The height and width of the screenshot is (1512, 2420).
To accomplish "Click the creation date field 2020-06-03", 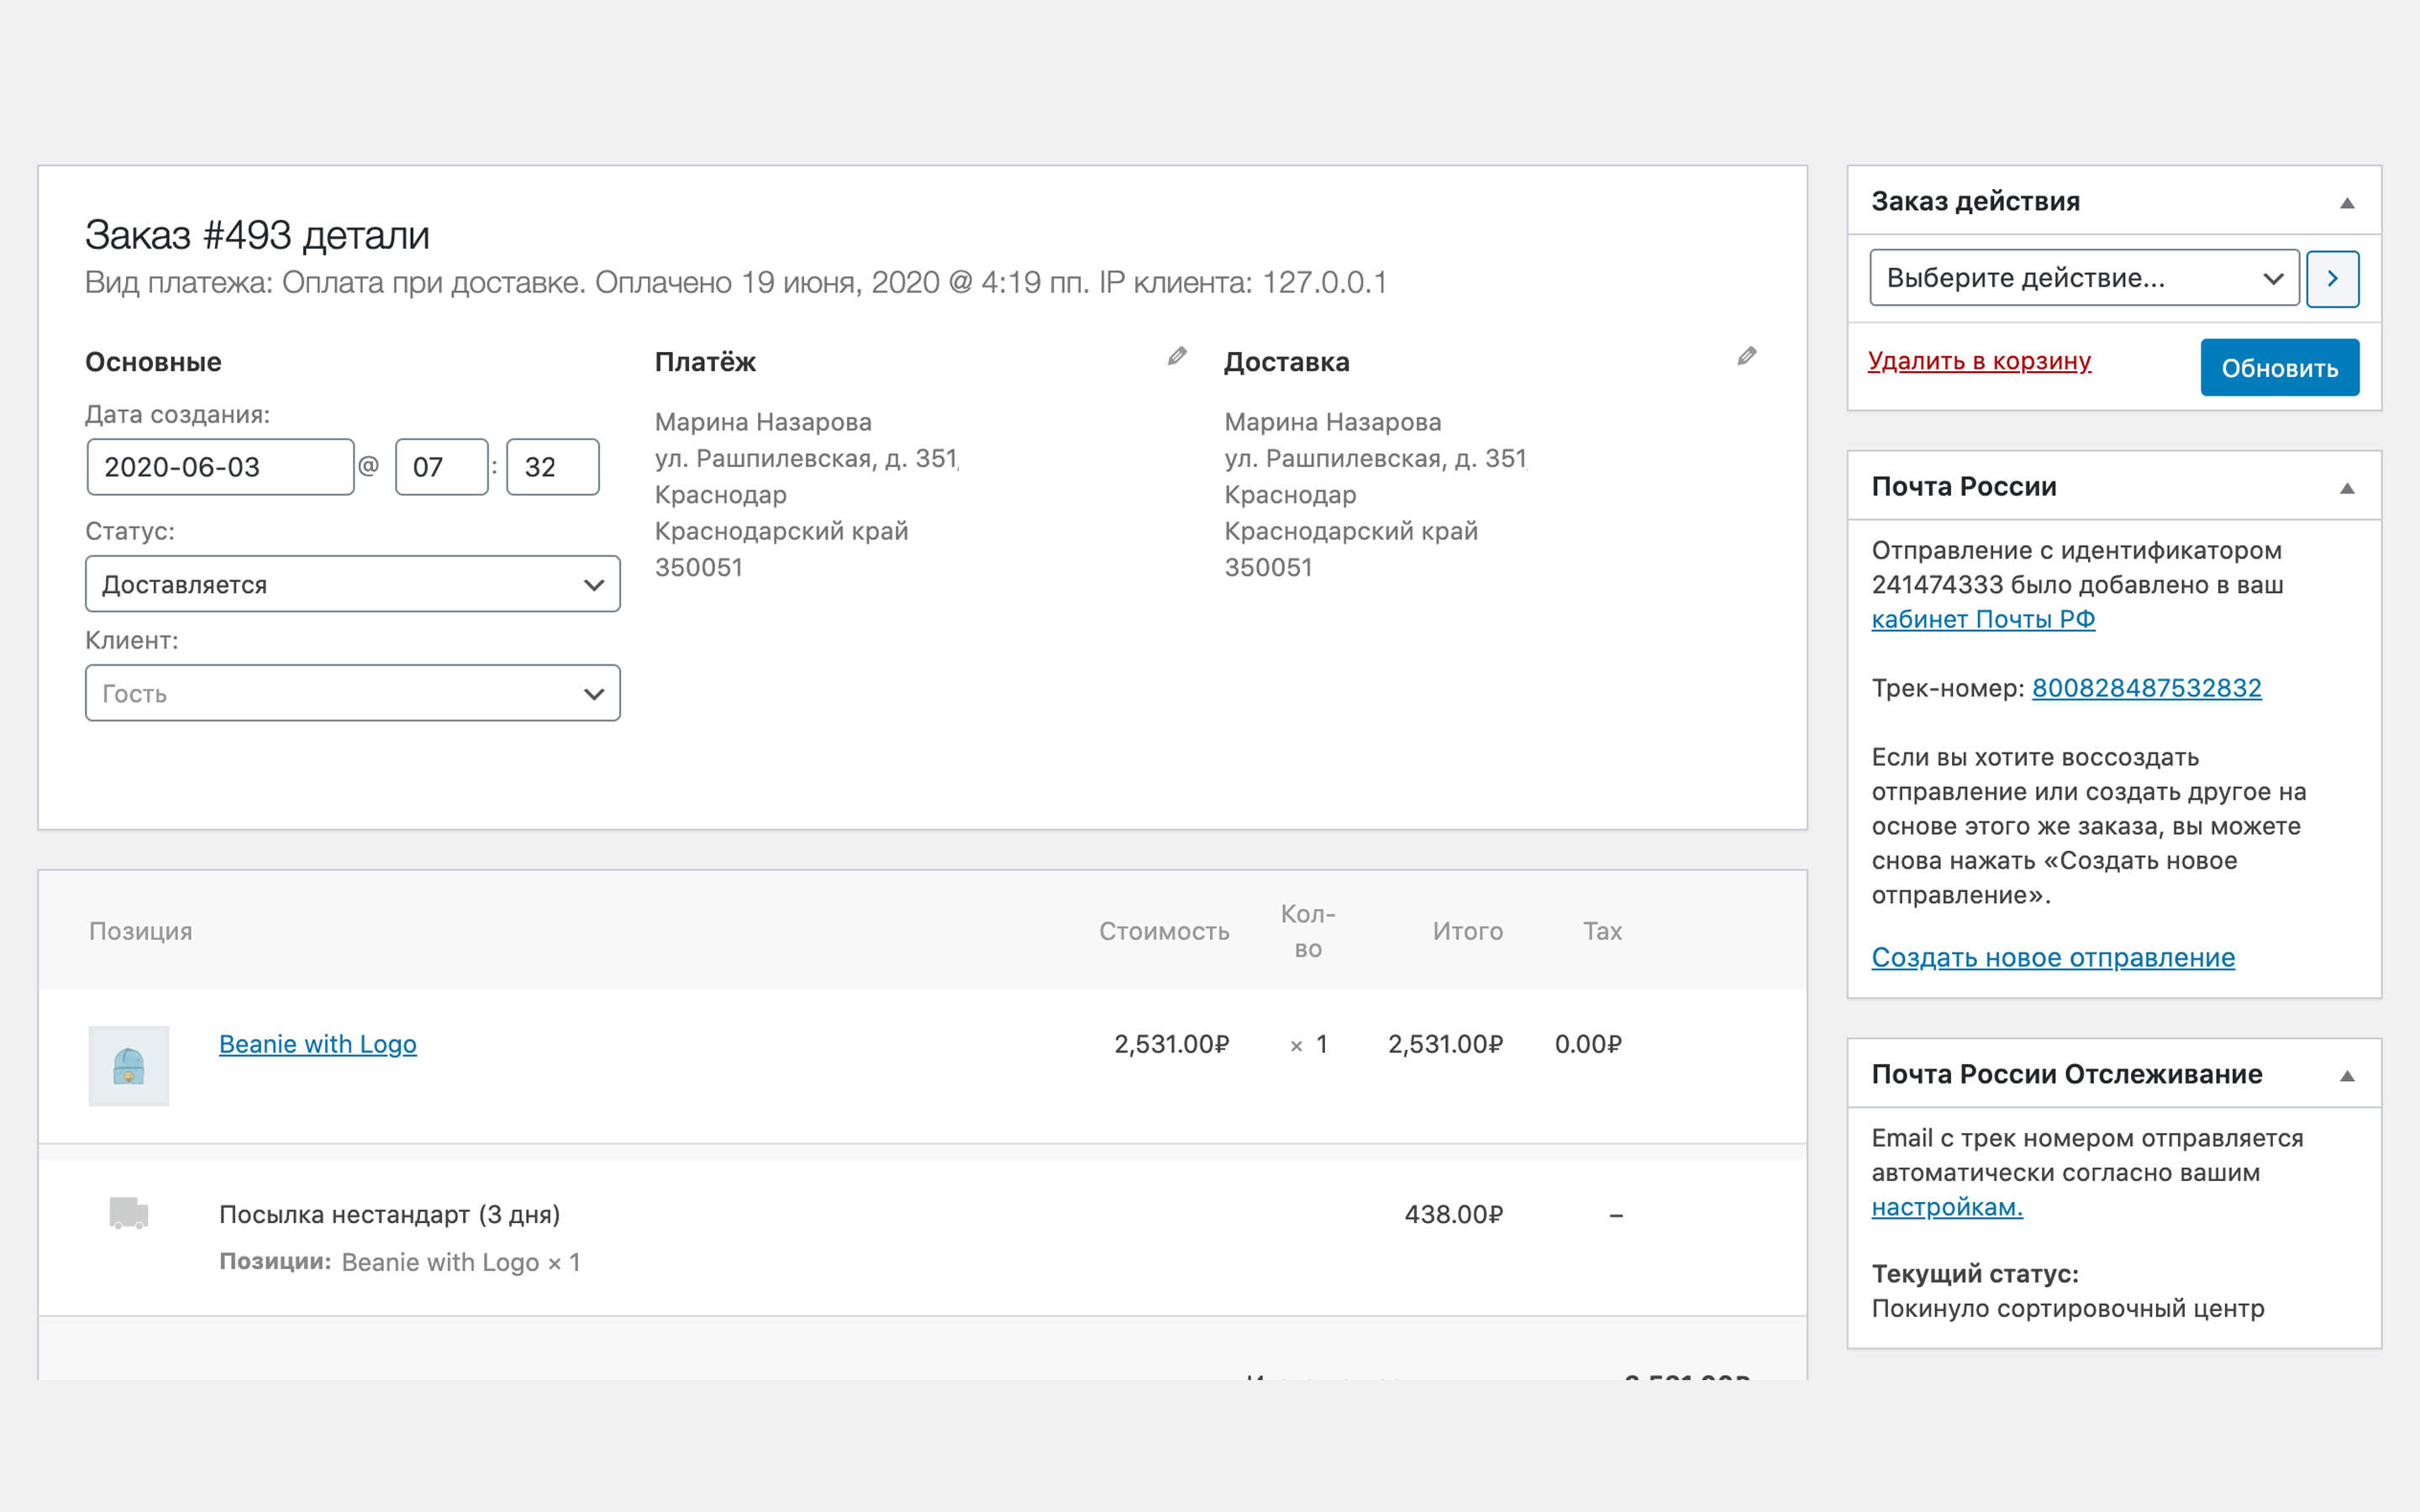I will (220, 467).
